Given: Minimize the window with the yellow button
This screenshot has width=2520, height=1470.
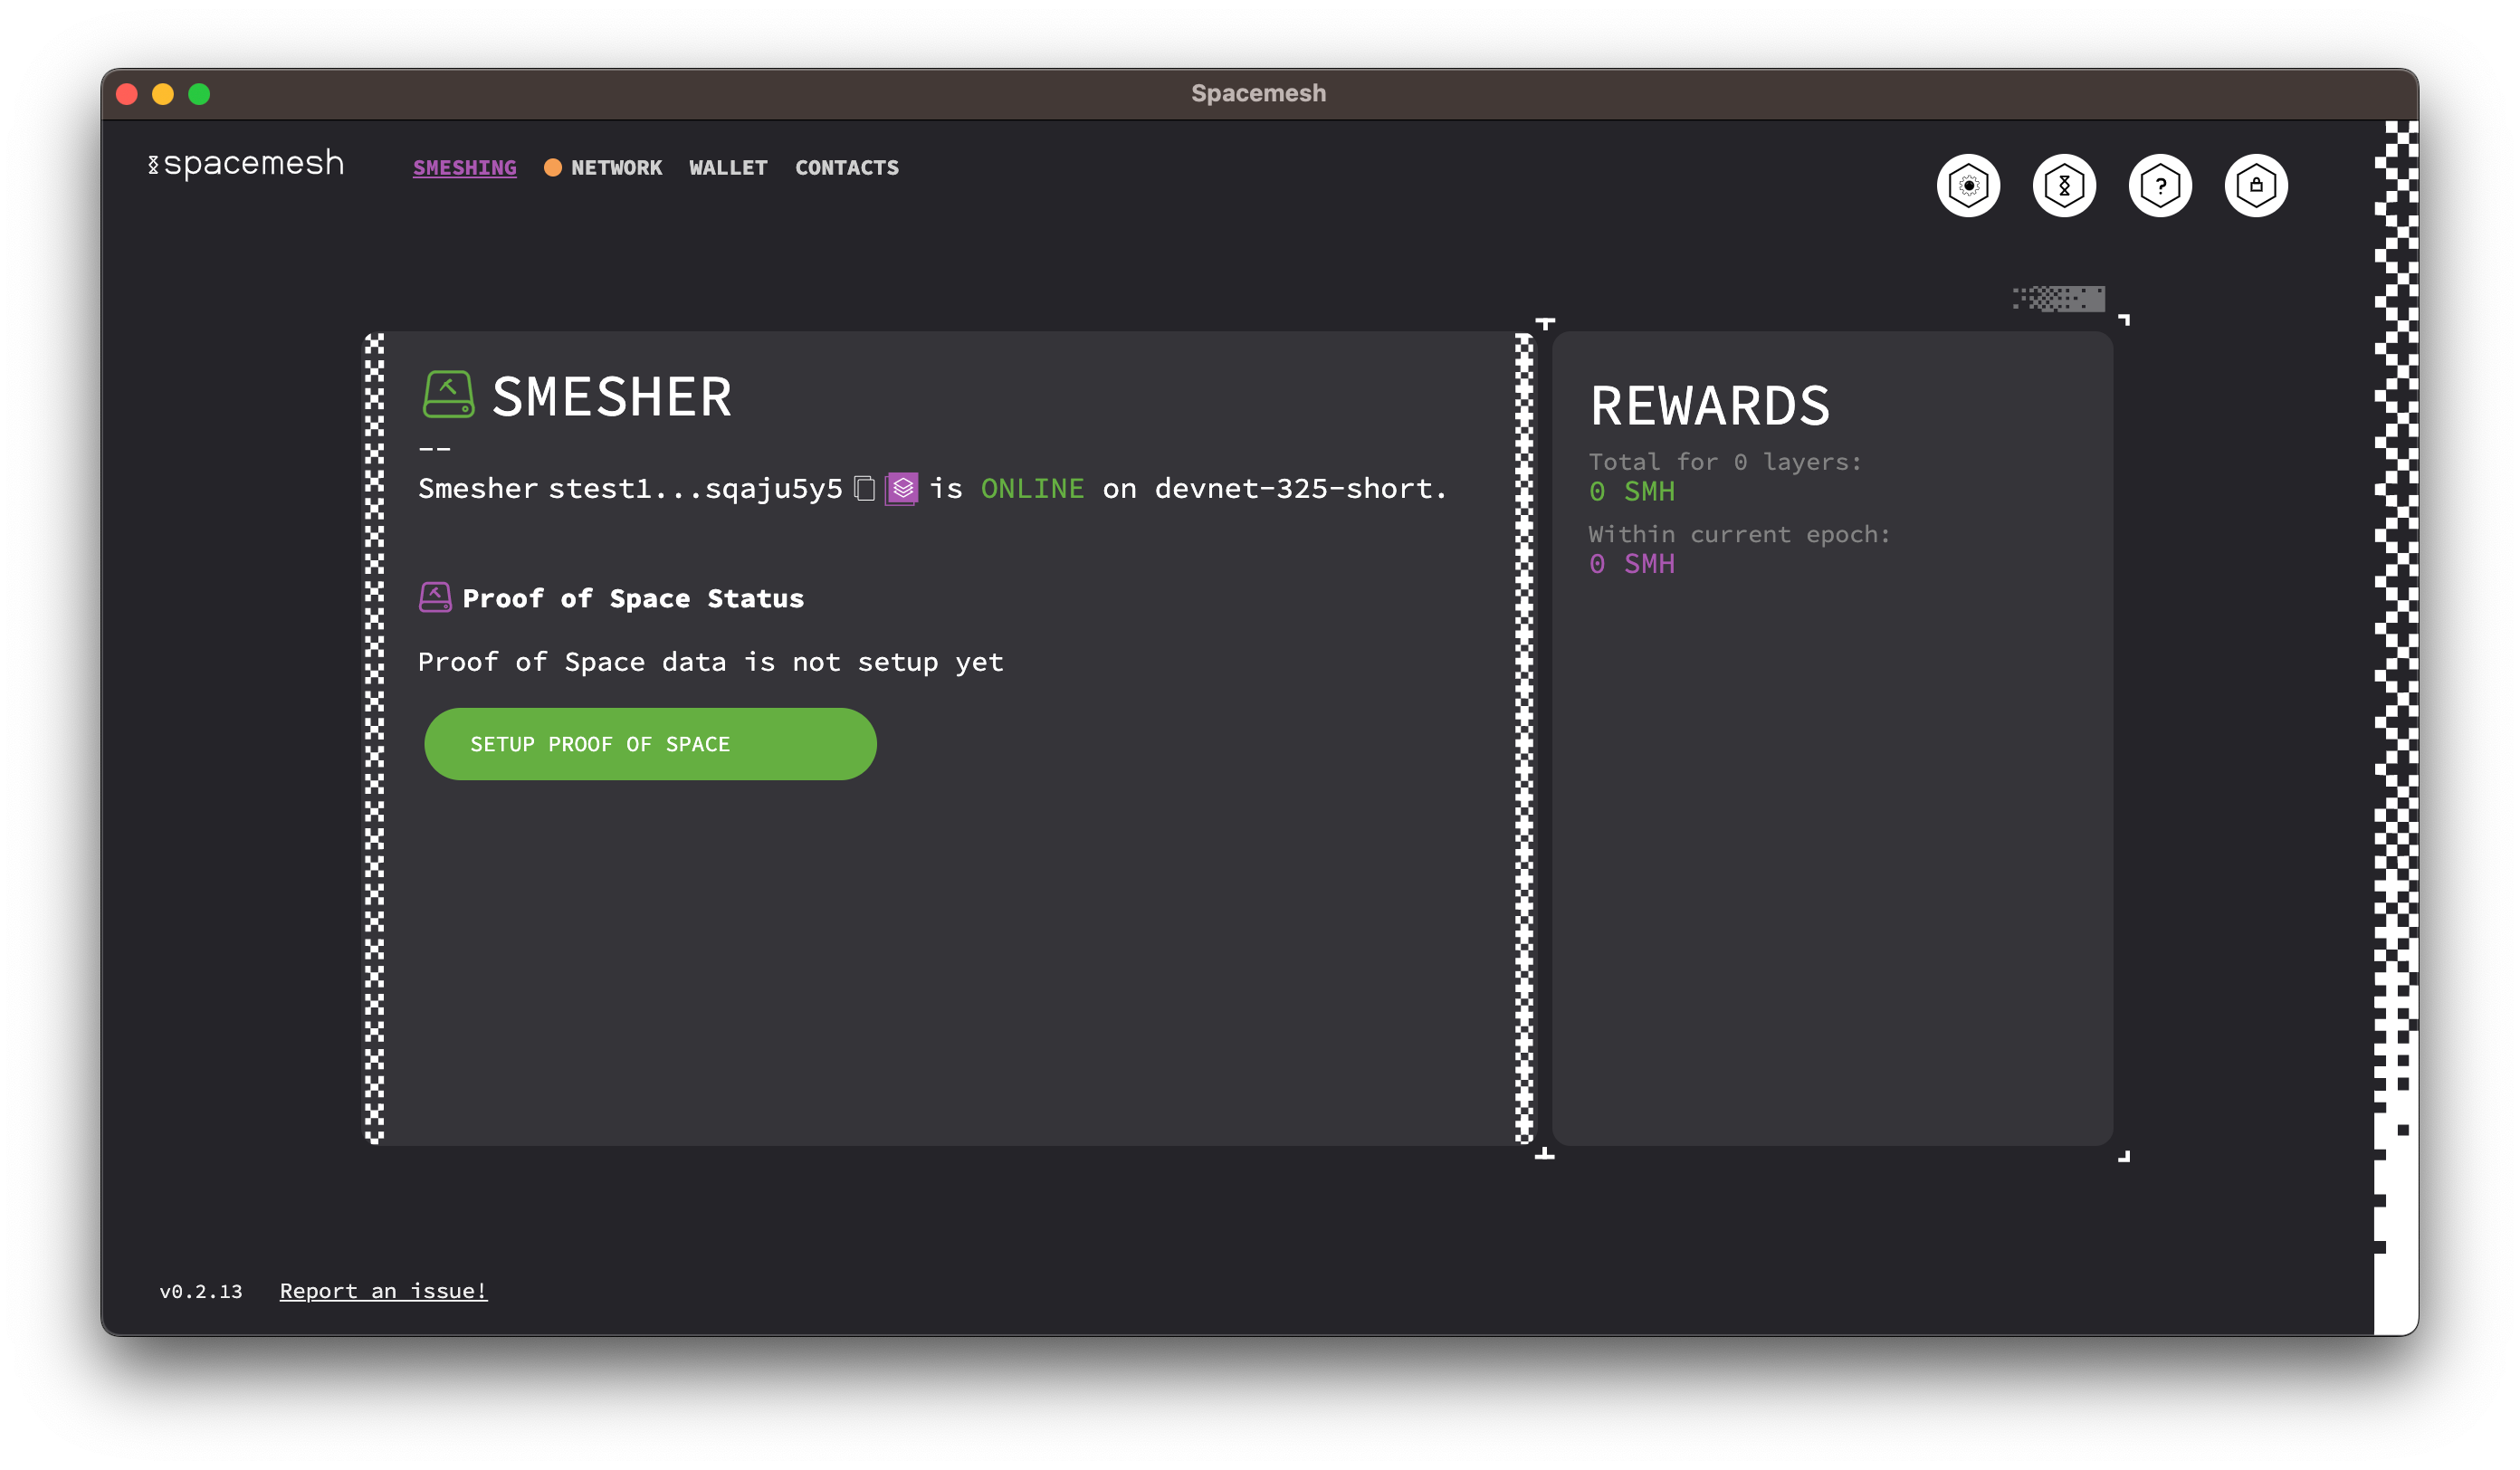Looking at the screenshot, I should [x=163, y=94].
